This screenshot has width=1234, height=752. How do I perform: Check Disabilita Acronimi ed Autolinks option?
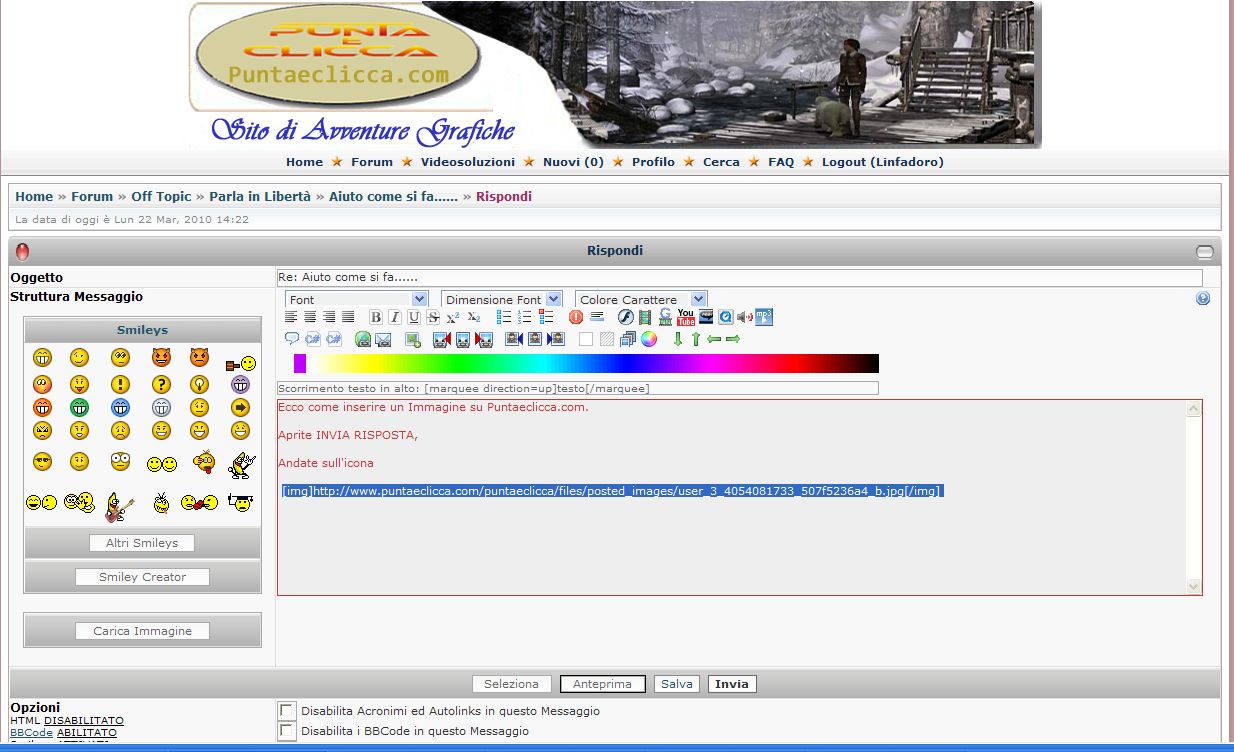tap(287, 710)
